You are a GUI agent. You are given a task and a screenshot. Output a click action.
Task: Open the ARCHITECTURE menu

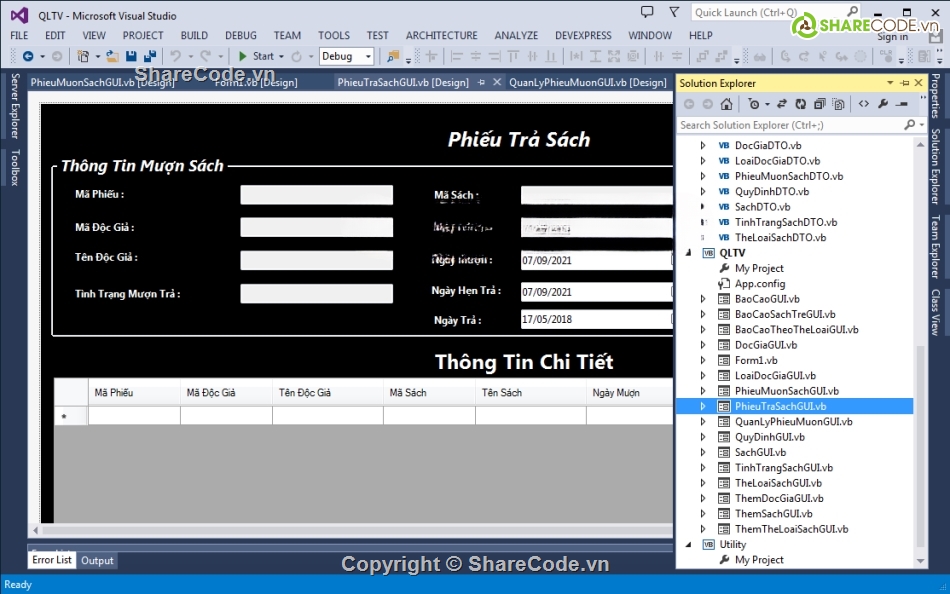(x=442, y=35)
